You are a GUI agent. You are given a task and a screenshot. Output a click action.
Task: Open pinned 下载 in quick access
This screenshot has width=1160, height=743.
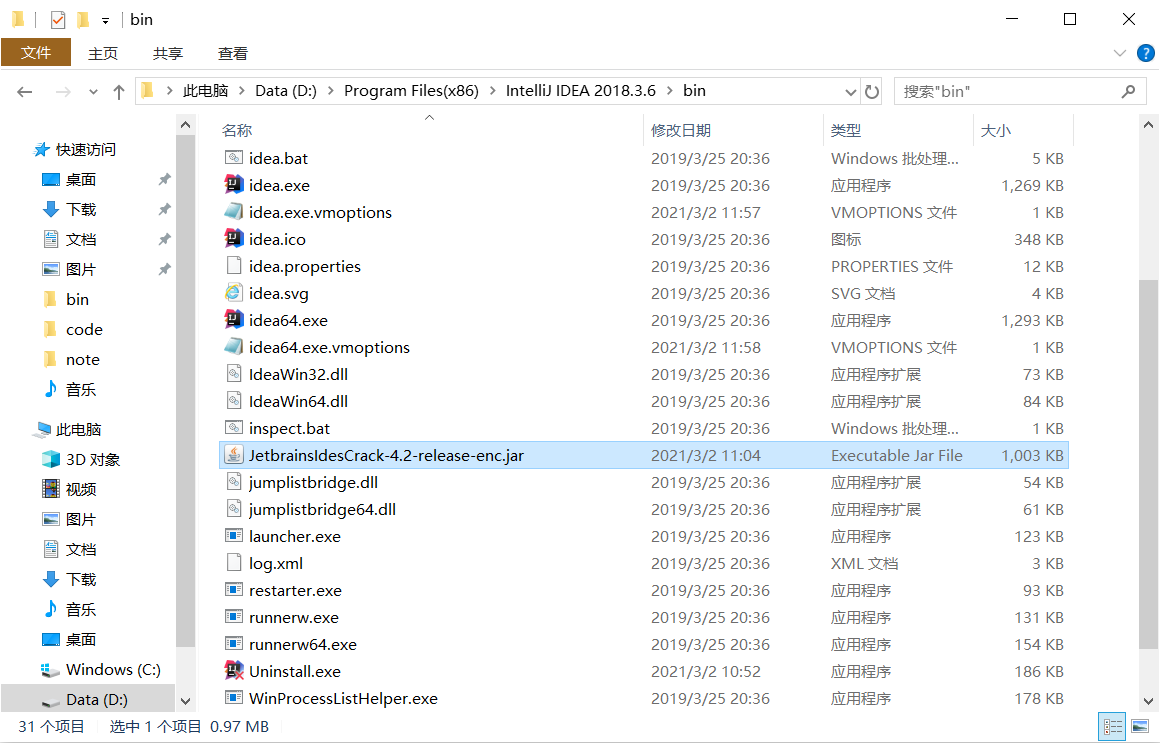(81, 209)
